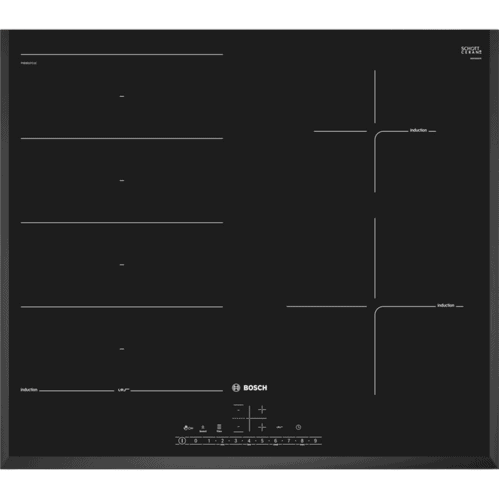The height and width of the screenshot is (499, 499).
Task: Open the timer clock icon
Action: click(x=298, y=427)
